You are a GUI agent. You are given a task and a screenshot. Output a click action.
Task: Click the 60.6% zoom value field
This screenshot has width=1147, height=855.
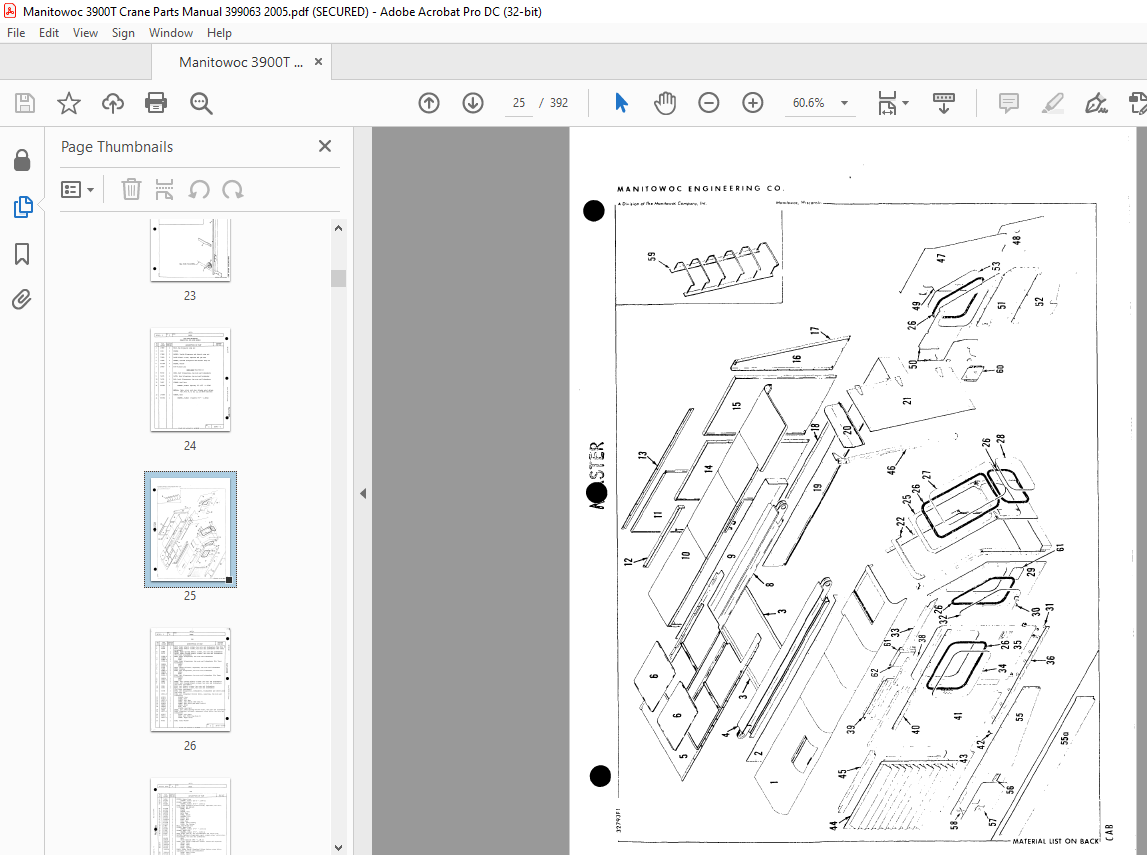808,103
